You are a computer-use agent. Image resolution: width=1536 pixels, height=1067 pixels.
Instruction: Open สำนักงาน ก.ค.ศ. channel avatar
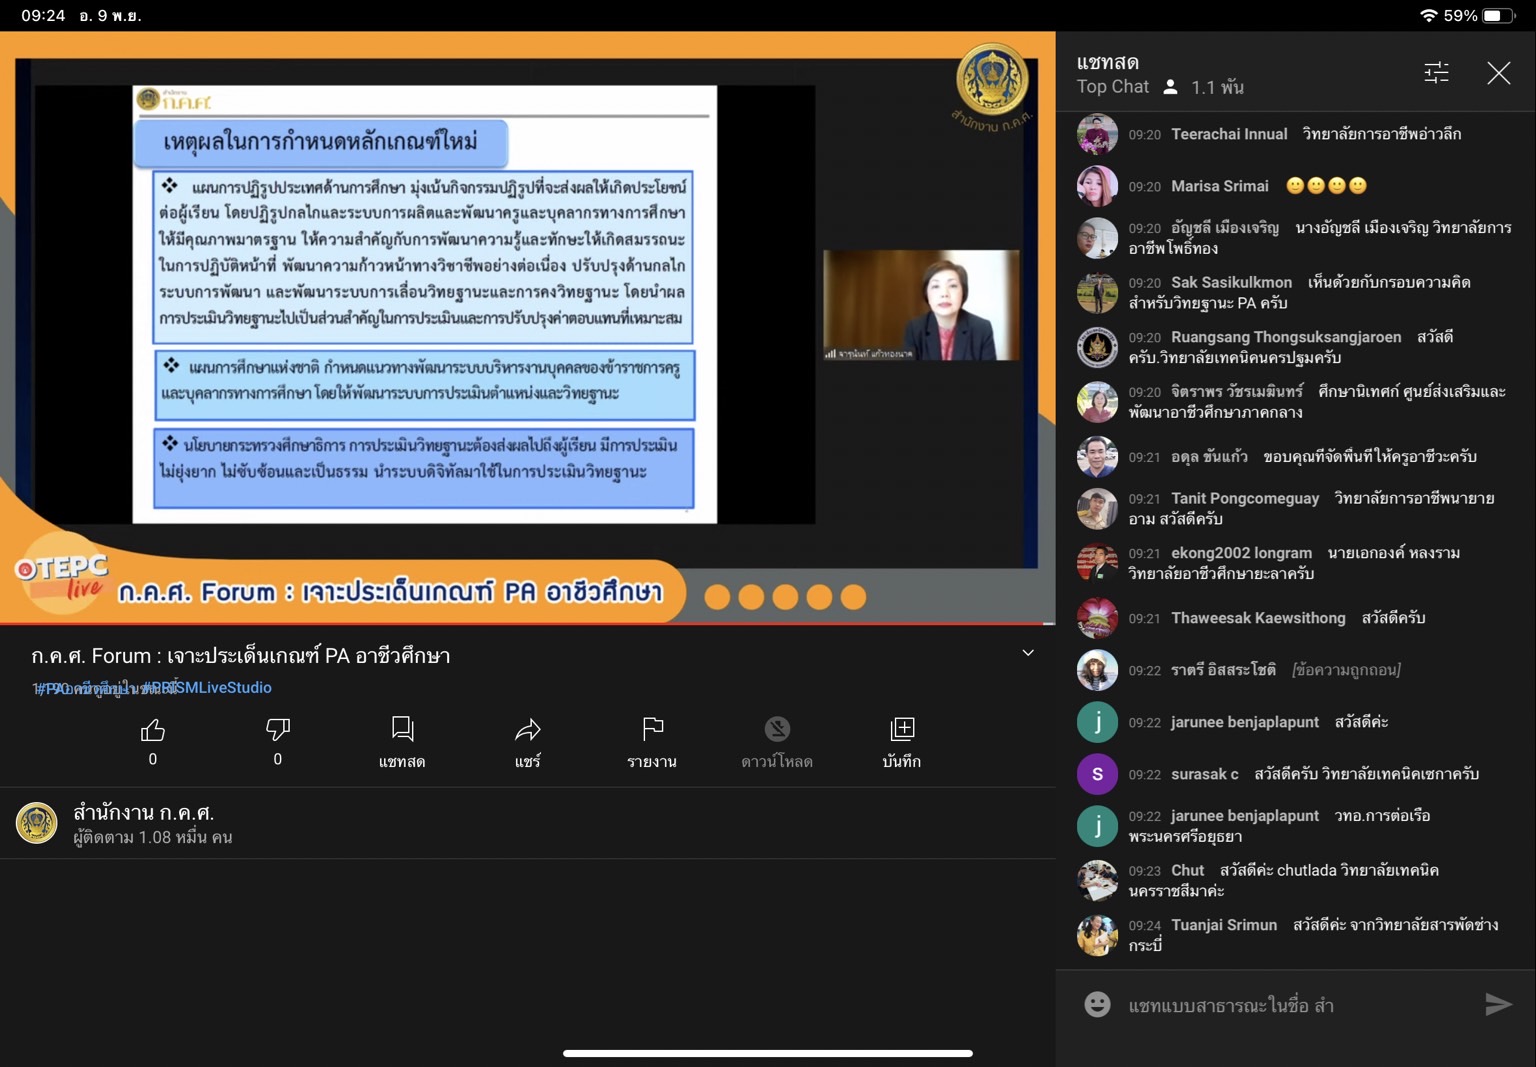coord(37,823)
